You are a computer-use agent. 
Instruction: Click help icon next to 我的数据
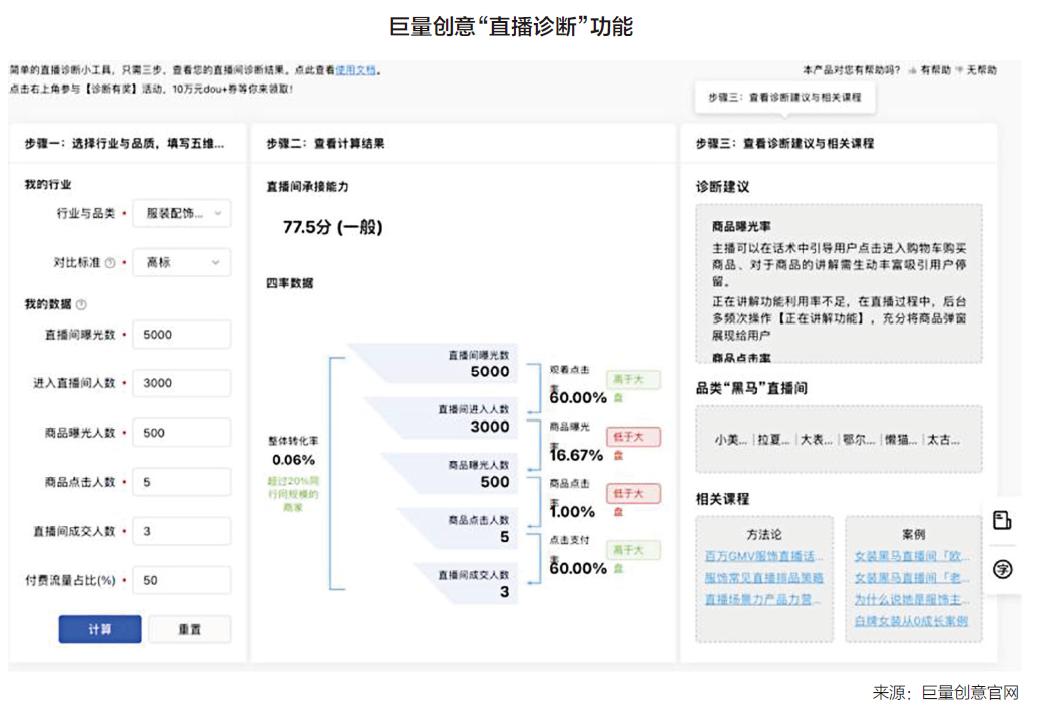pyautogui.click(x=81, y=304)
